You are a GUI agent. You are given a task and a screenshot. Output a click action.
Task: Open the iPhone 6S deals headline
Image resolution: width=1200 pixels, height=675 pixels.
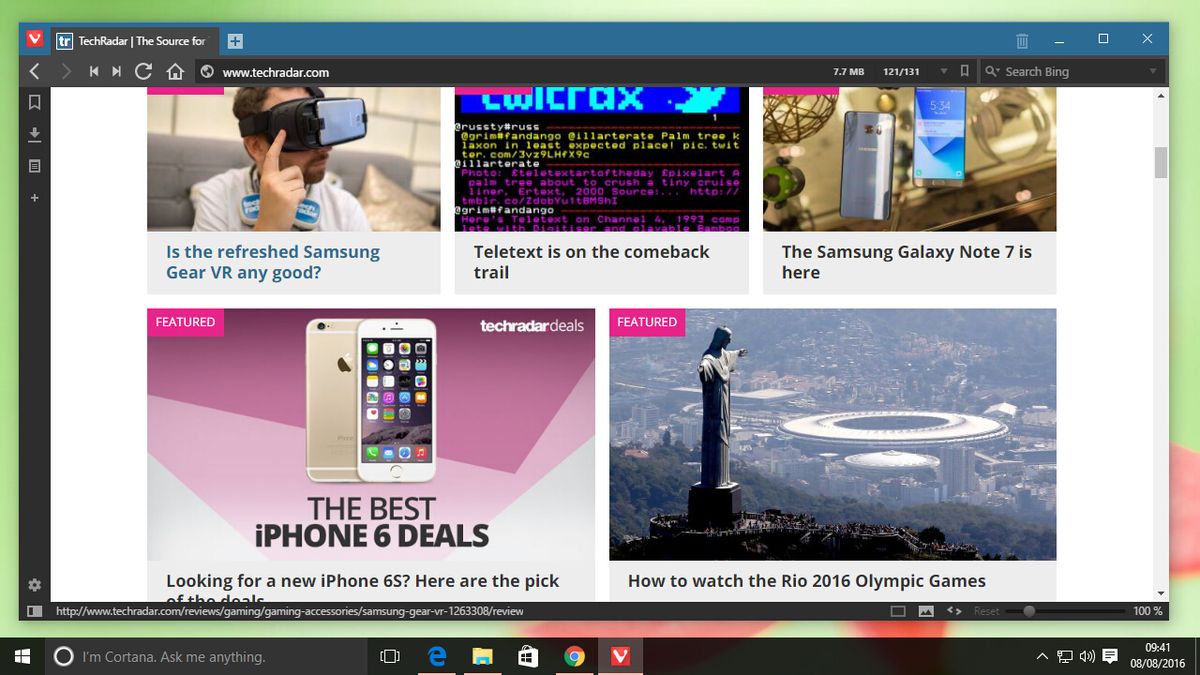363,587
